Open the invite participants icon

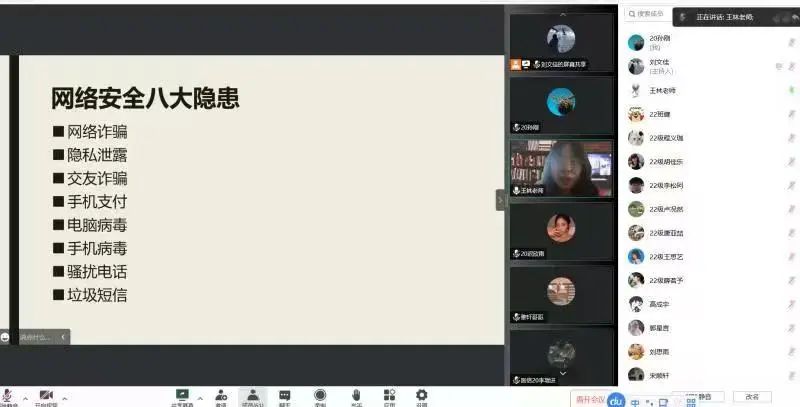click(220, 396)
